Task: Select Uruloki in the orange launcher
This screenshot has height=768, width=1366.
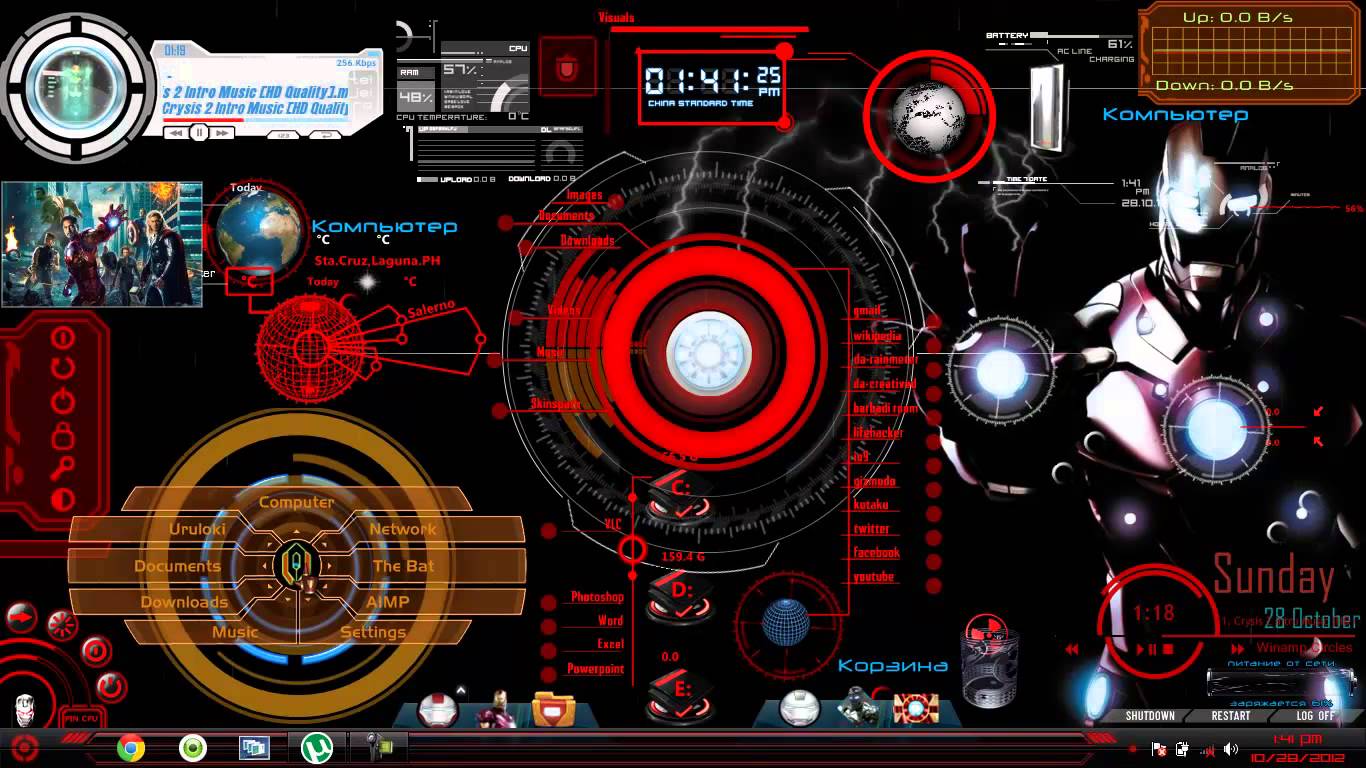Action: pos(198,529)
